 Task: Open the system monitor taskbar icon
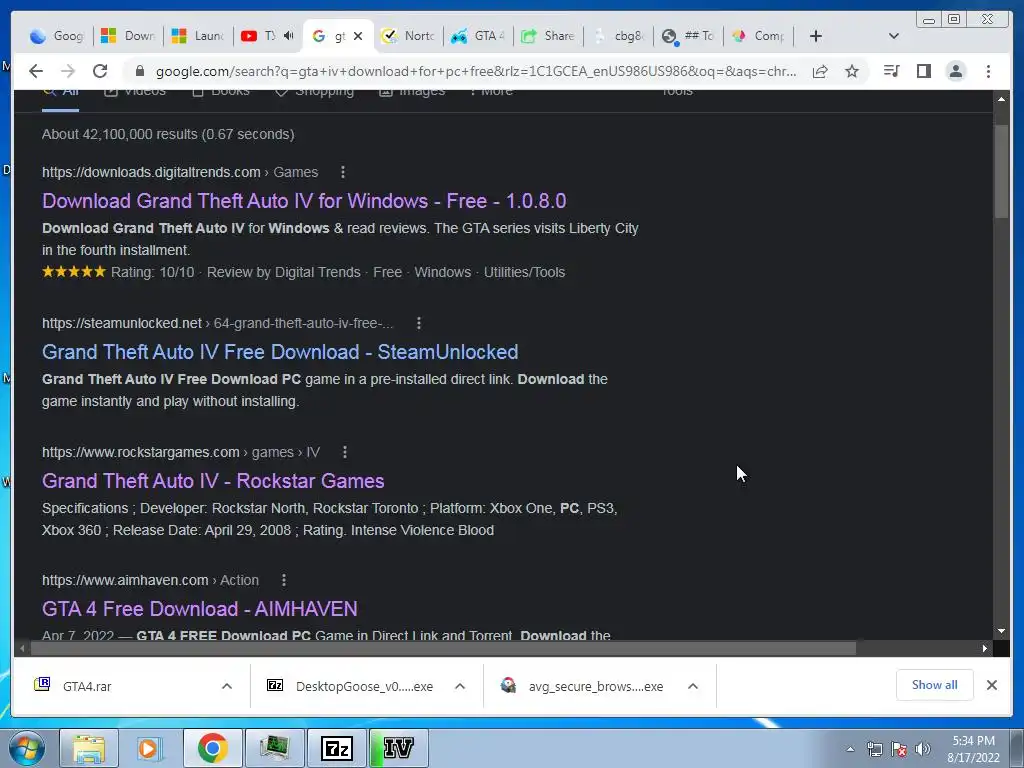click(x=274, y=748)
